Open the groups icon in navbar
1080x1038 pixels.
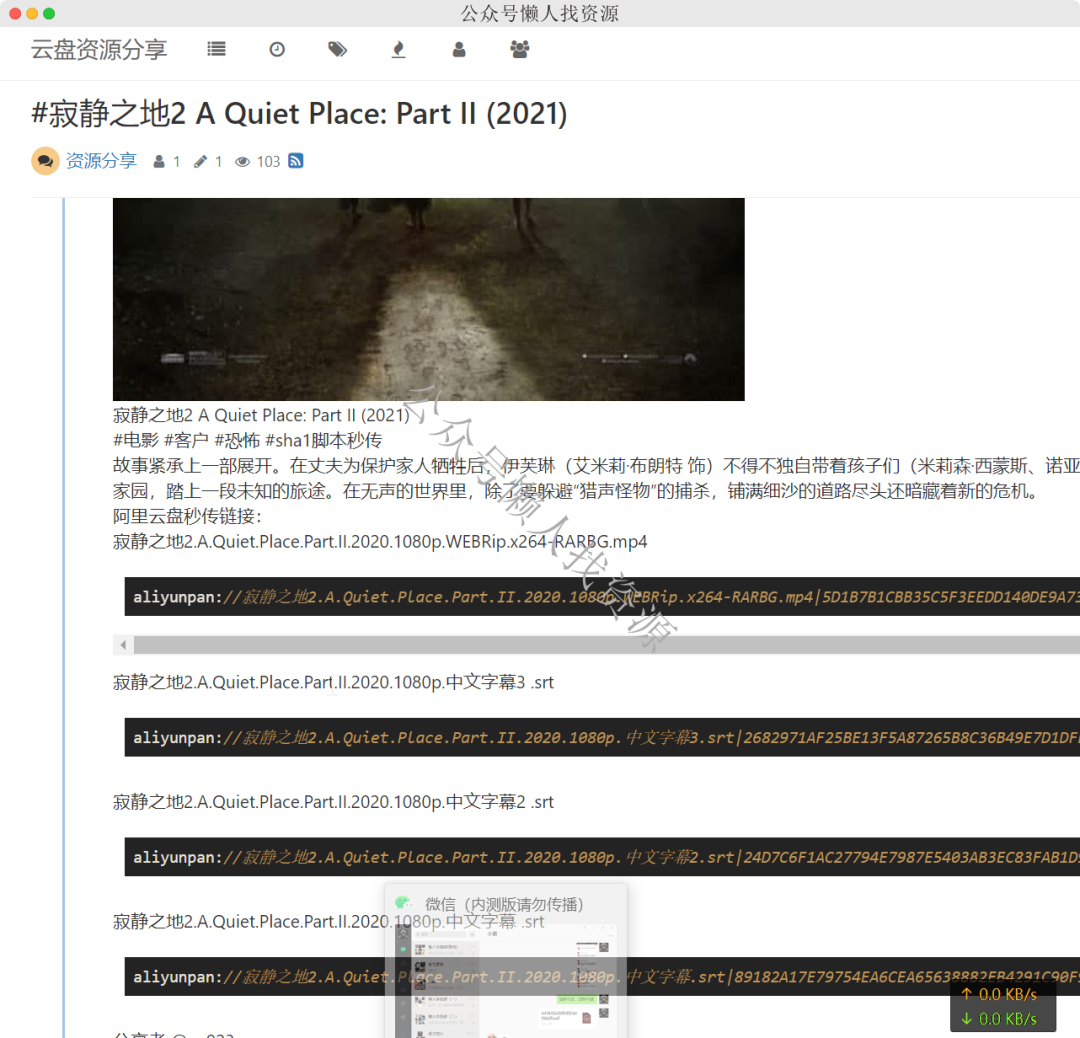pyautogui.click(x=519, y=49)
